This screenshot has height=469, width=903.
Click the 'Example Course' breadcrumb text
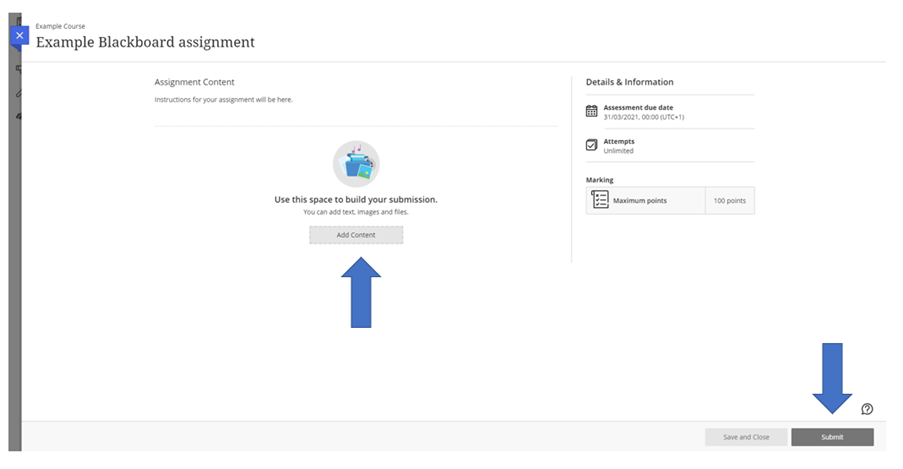point(60,26)
